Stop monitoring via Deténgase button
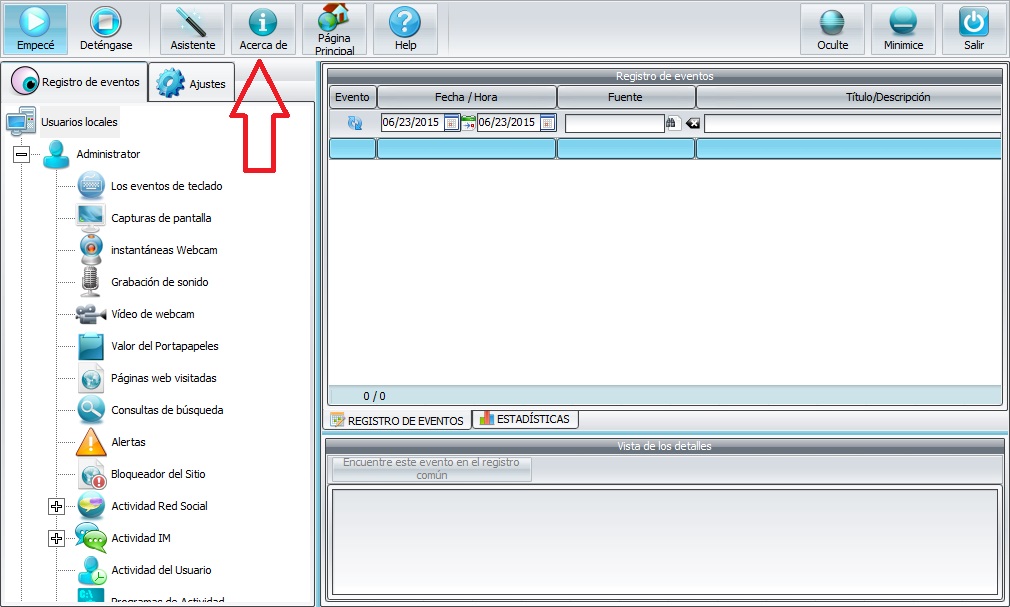This screenshot has width=1010, height=607. (106, 29)
